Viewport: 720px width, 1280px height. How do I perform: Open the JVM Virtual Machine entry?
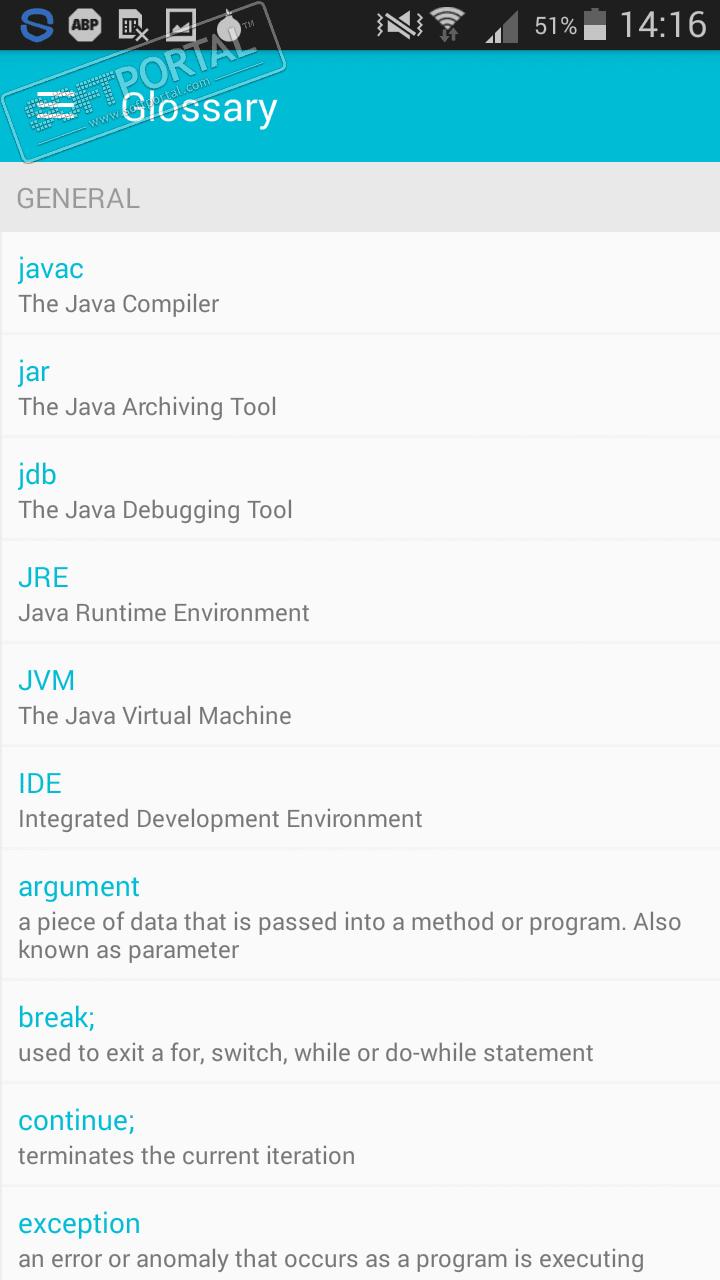pos(360,696)
